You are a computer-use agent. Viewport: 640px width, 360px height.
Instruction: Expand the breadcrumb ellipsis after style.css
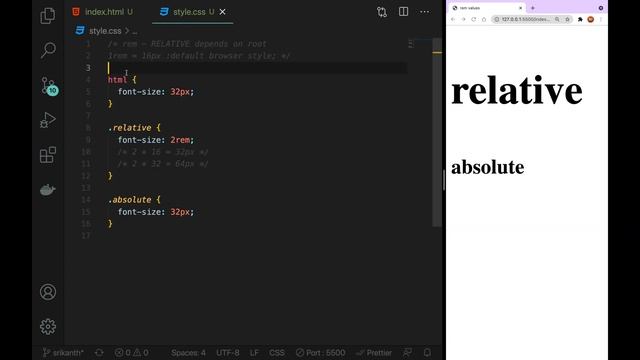point(135,31)
